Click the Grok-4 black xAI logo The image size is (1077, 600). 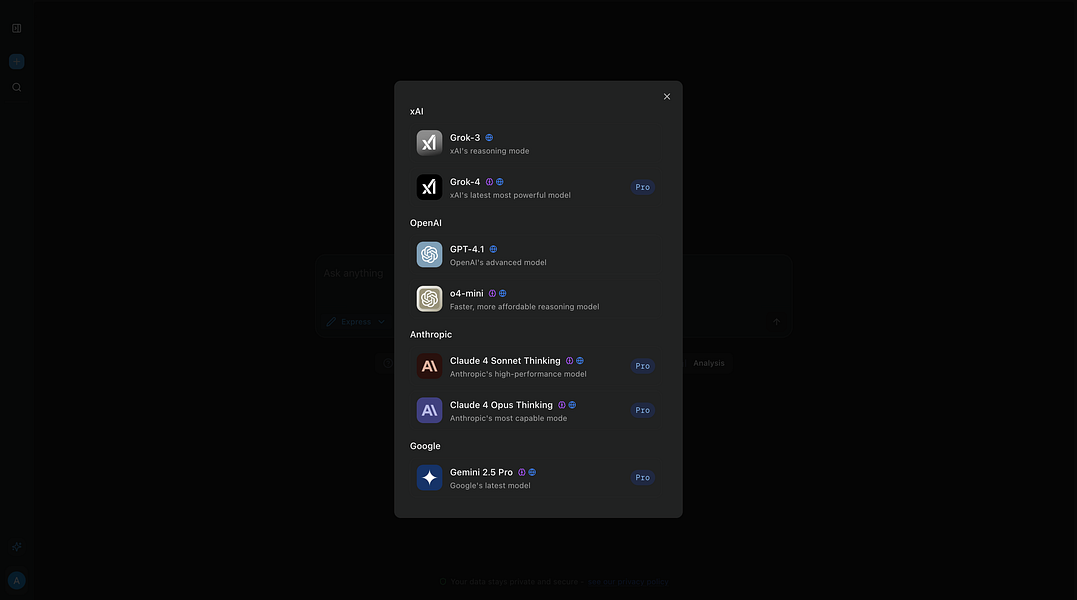tap(429, 187)
